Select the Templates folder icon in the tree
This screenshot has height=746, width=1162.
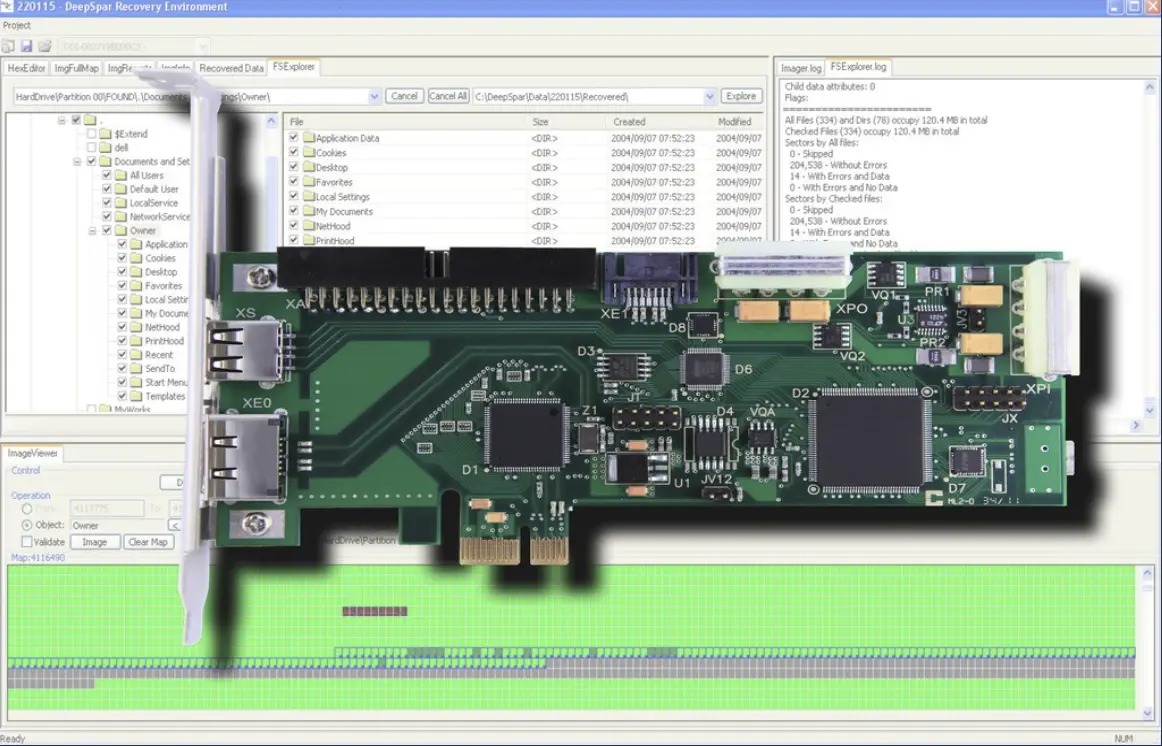pos(138,396)
